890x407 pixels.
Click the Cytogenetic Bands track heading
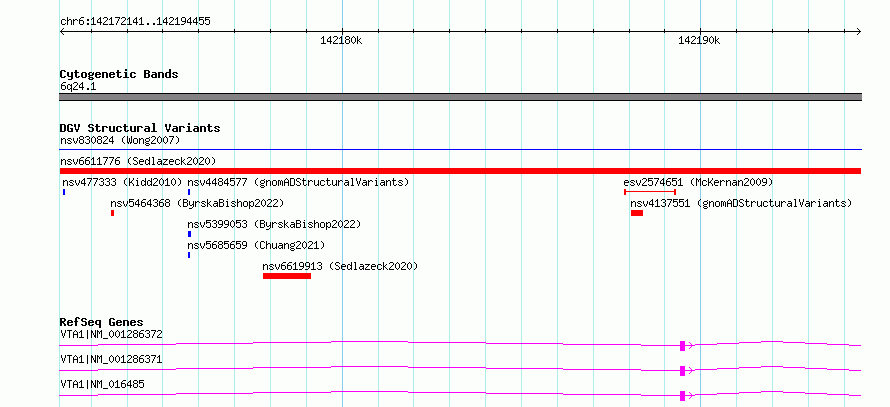(119, 74)
